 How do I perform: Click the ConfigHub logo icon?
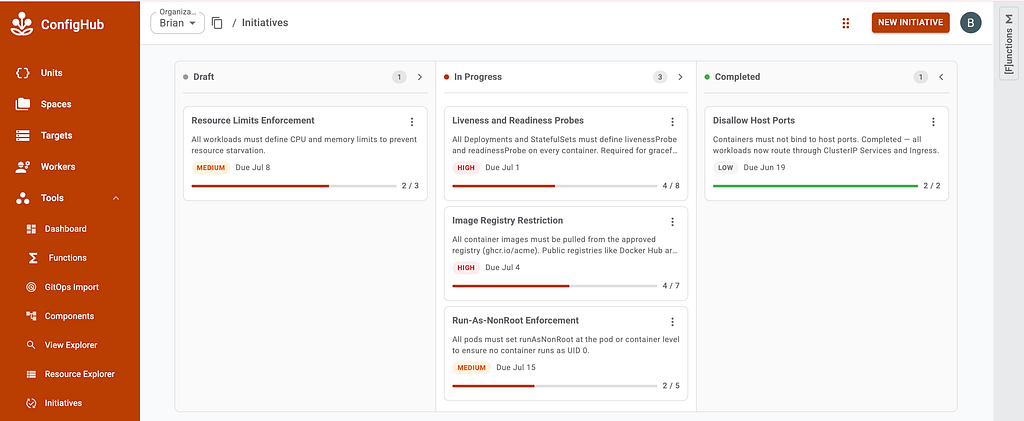tap(23, 24)
